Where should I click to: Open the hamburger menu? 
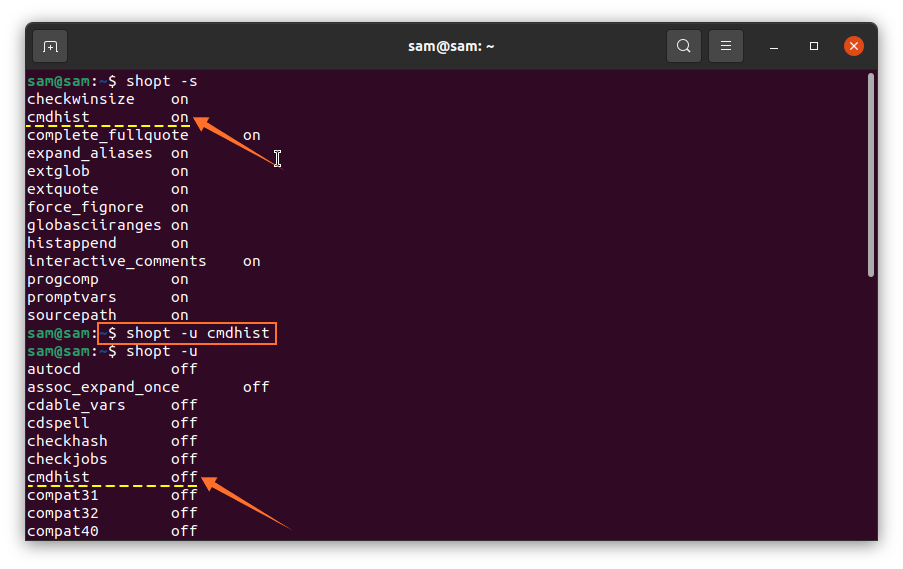(x=726, y=46)
